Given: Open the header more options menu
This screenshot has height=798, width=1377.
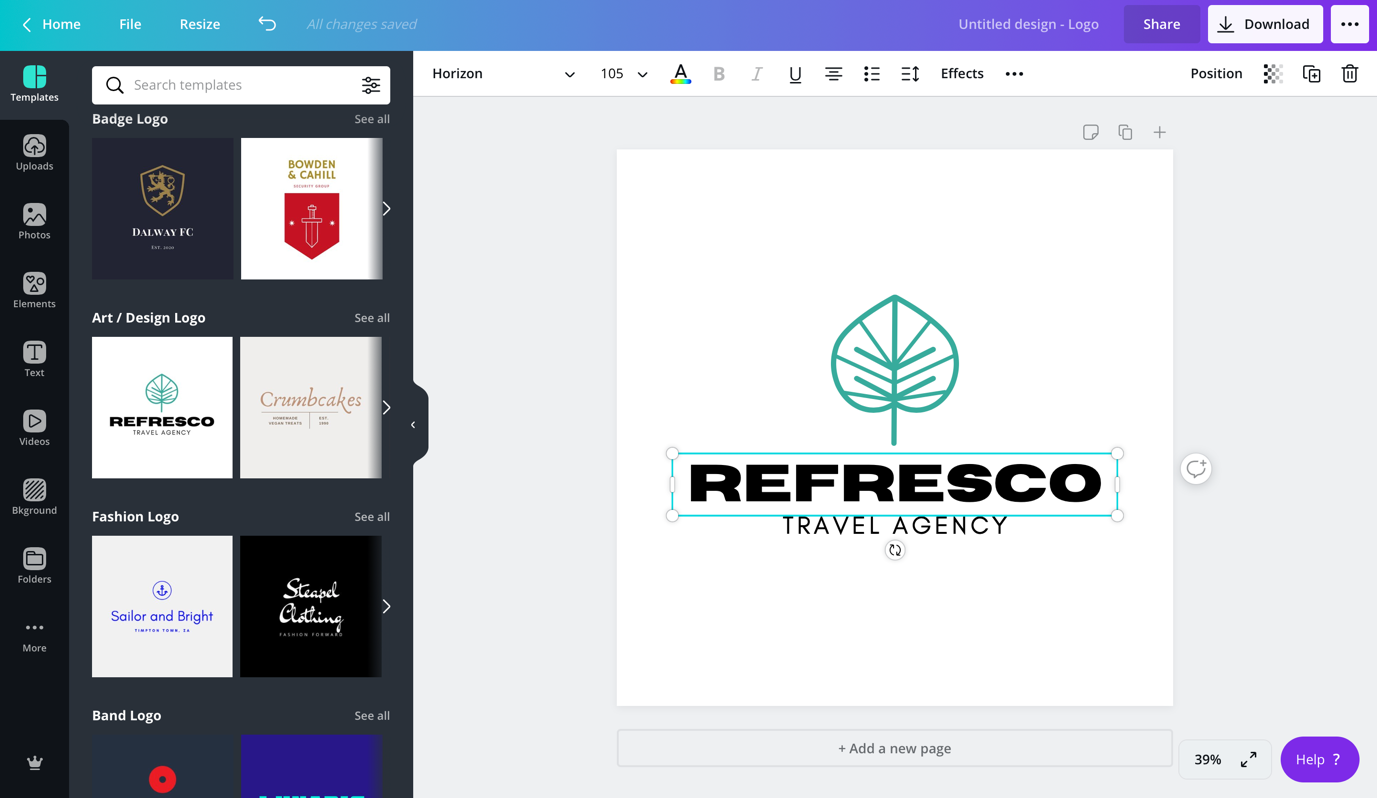Looking at the screenshot, I should 1350,24.
